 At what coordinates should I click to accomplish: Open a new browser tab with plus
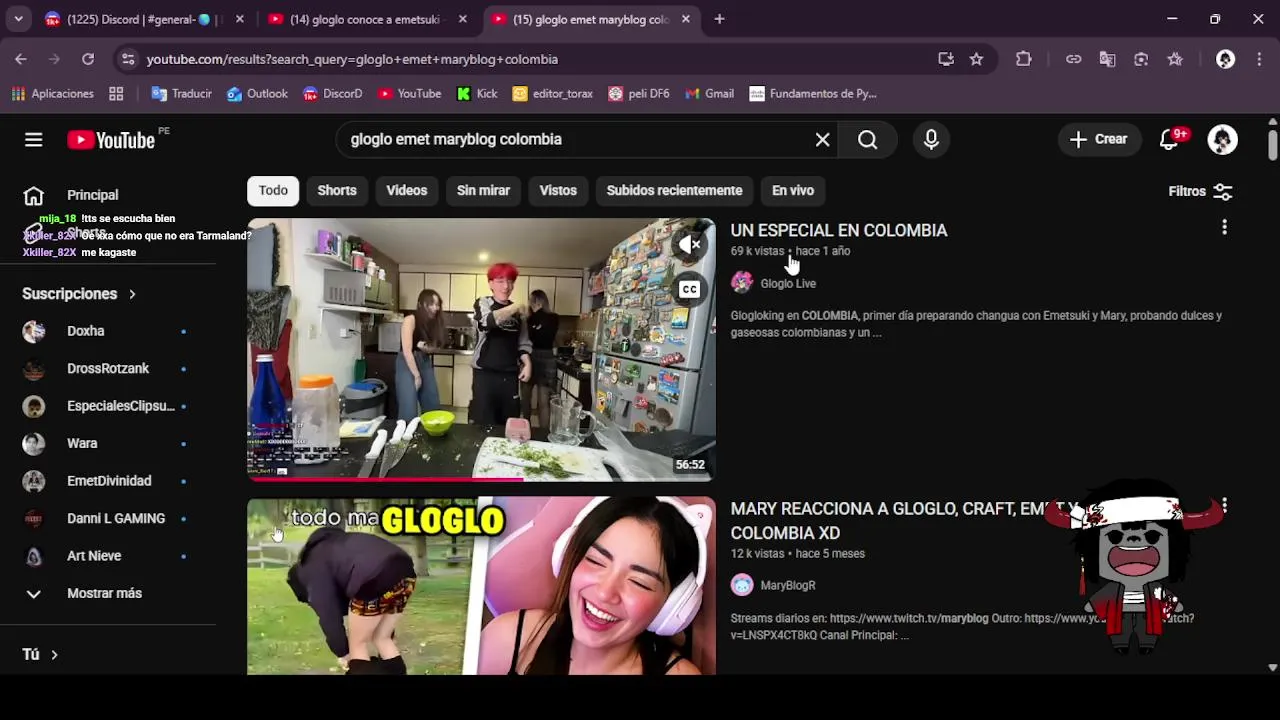(719, 19)
